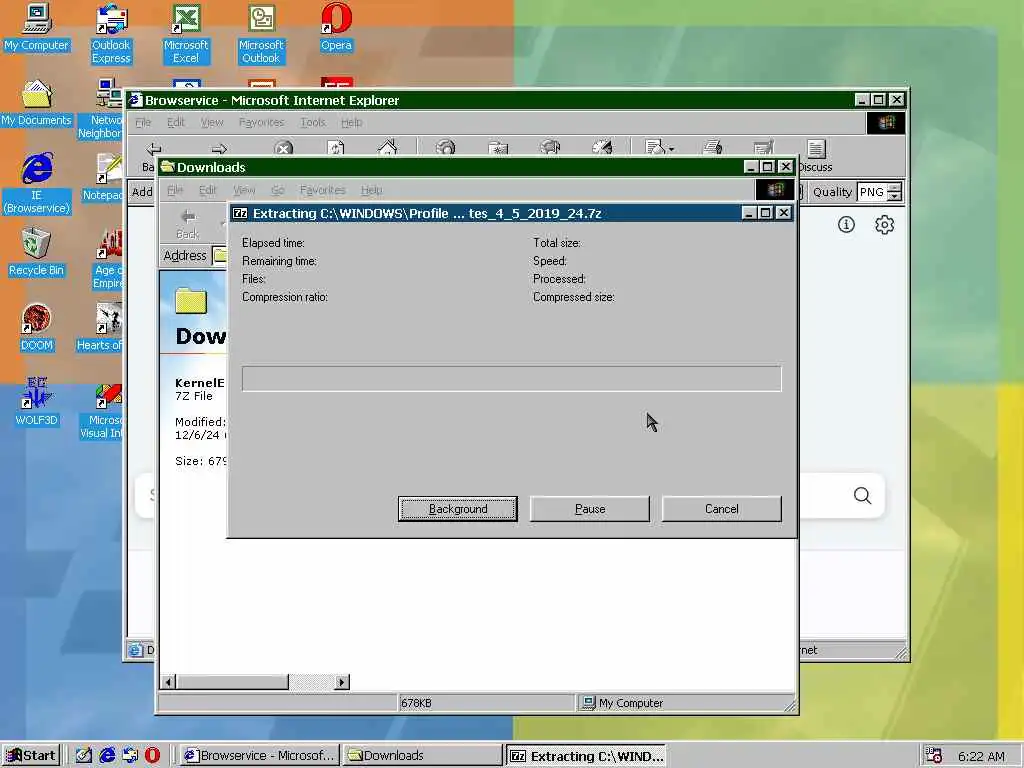Click Opera quick launch icon in taskbar

pos(152,755)
